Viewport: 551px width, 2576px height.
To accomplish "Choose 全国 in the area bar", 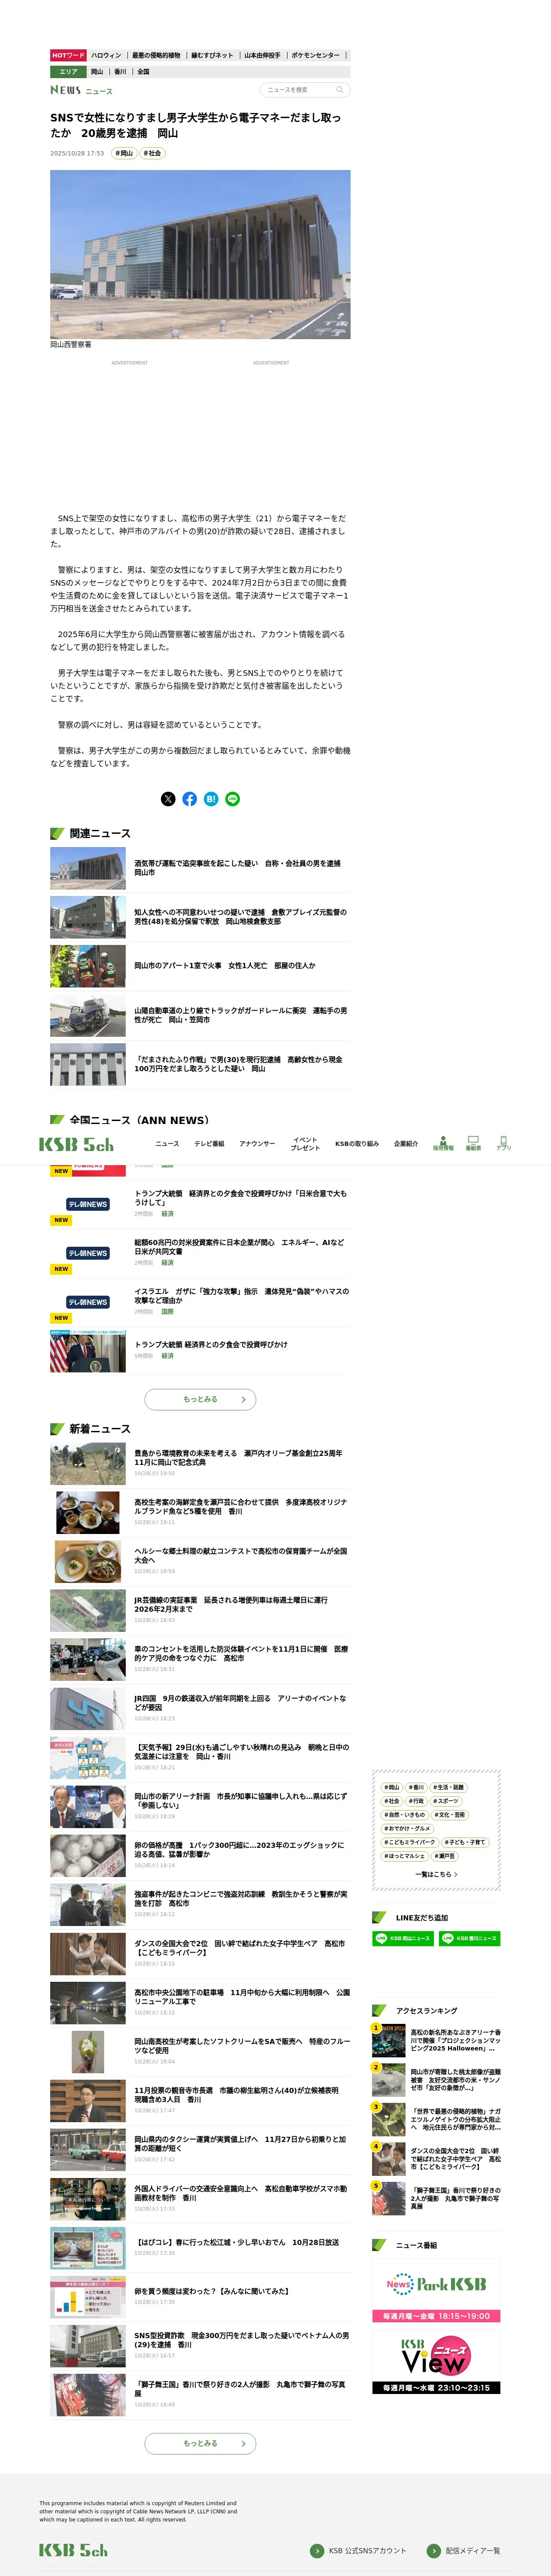I will coord(143,72).
